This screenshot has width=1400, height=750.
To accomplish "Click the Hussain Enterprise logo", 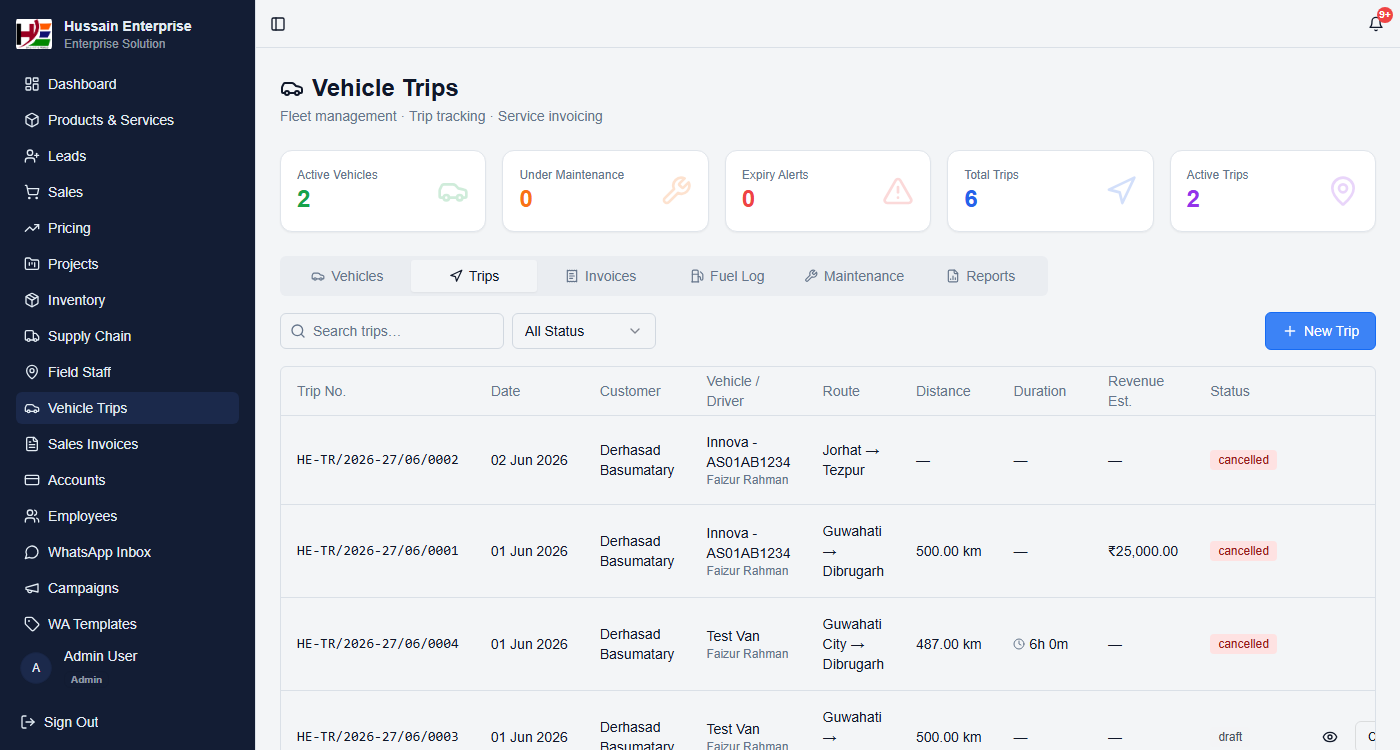I will (34, 34).
